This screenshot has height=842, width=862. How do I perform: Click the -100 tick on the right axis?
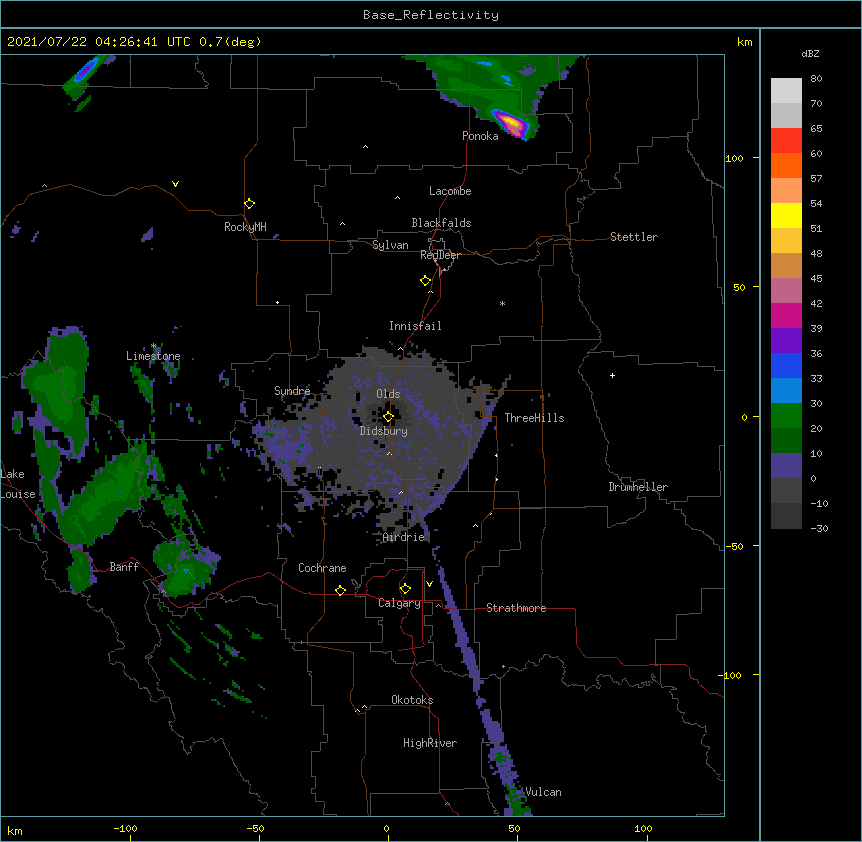pos(731,675)
